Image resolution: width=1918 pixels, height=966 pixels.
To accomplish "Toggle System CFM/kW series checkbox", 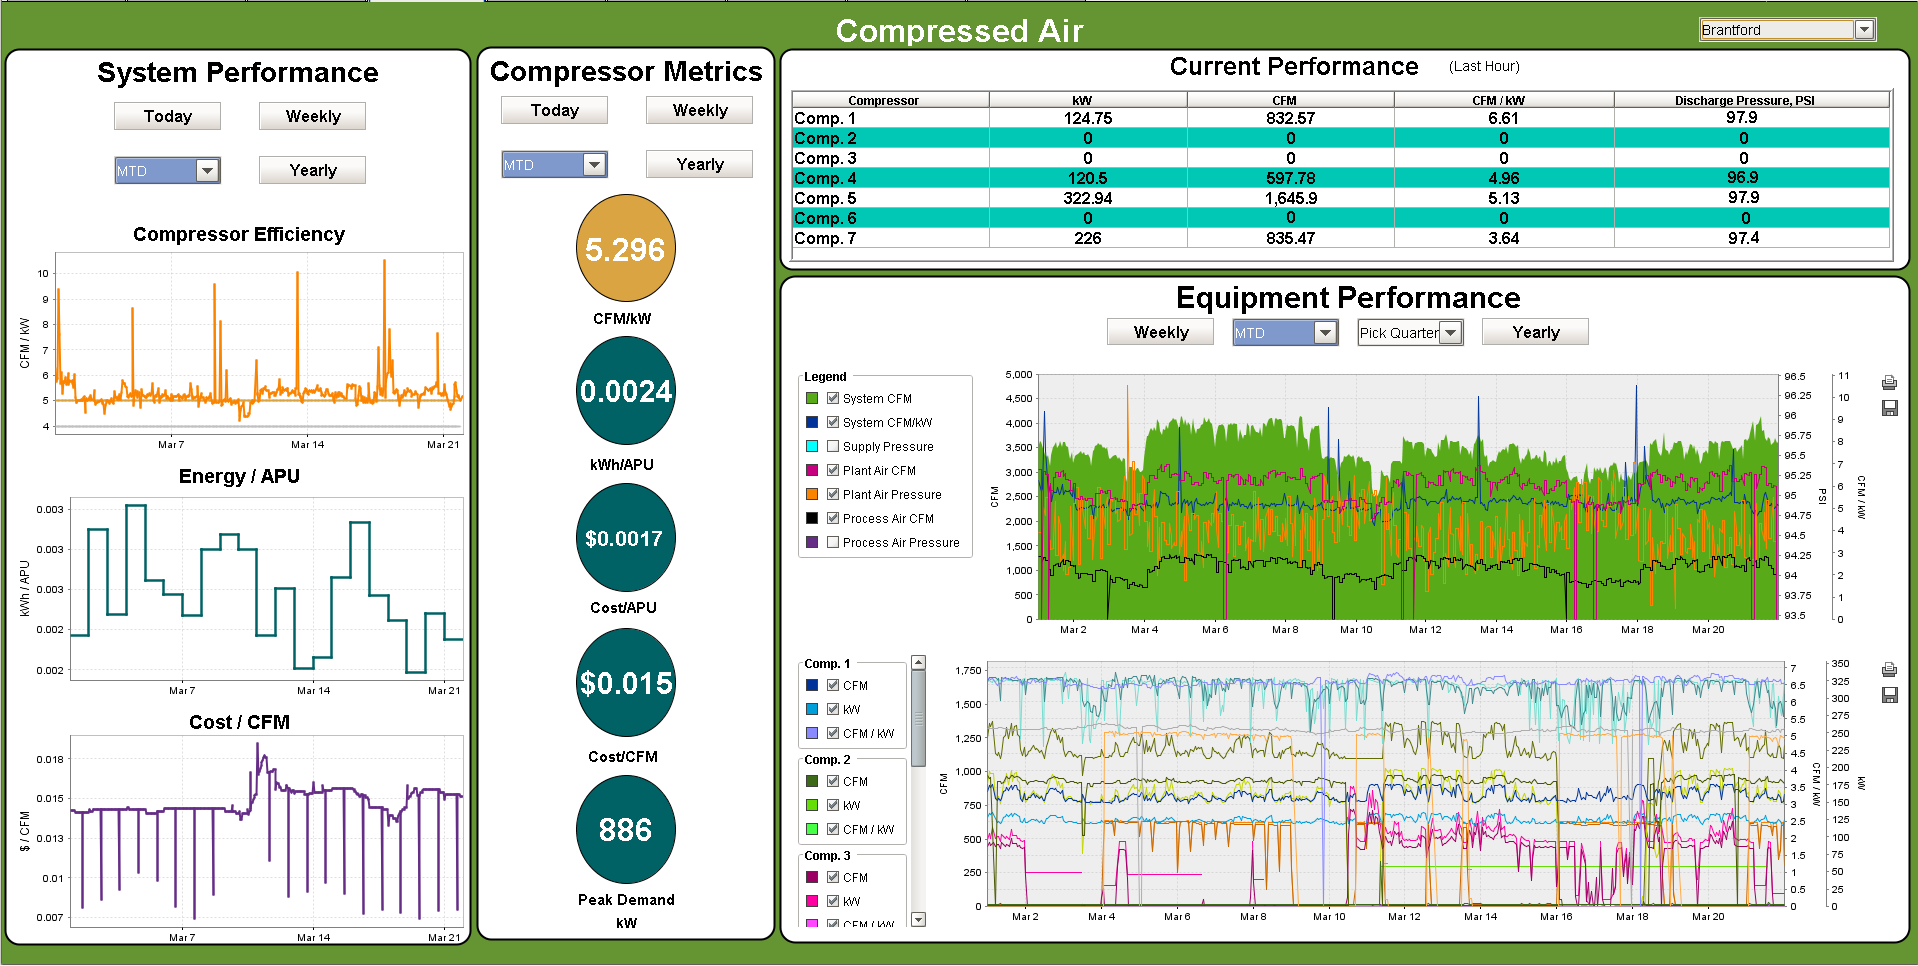I will pyautogui.click(x=833, y=422).
